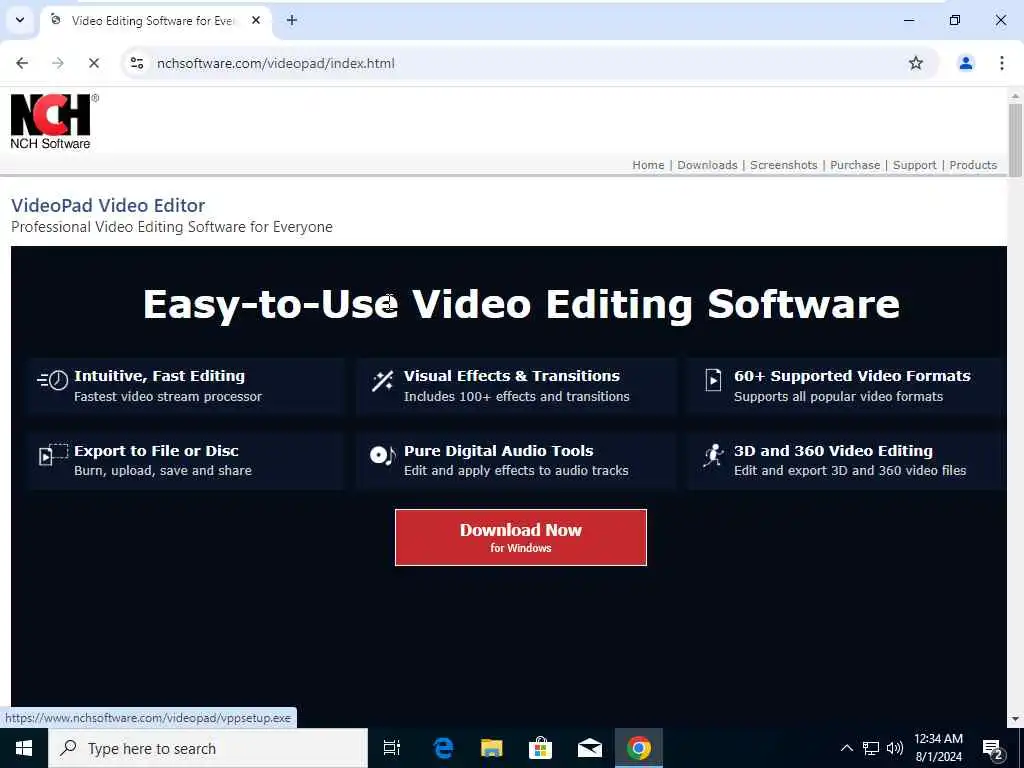Go back with the browser back arrow
The image size is (1024, 768).
click(x=22, y=63)
